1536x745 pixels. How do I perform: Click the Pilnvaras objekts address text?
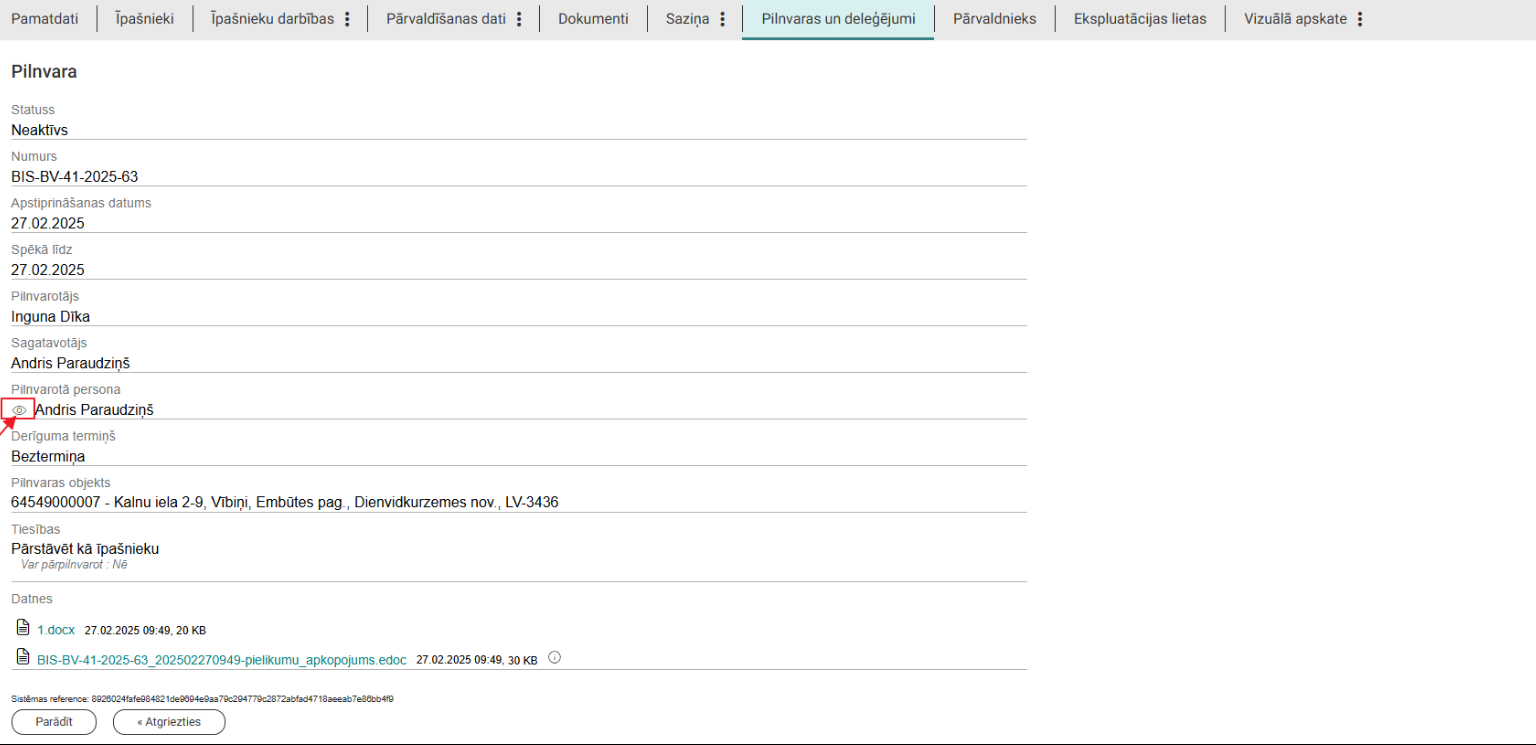pyautogui.click(x=285, y=502)
